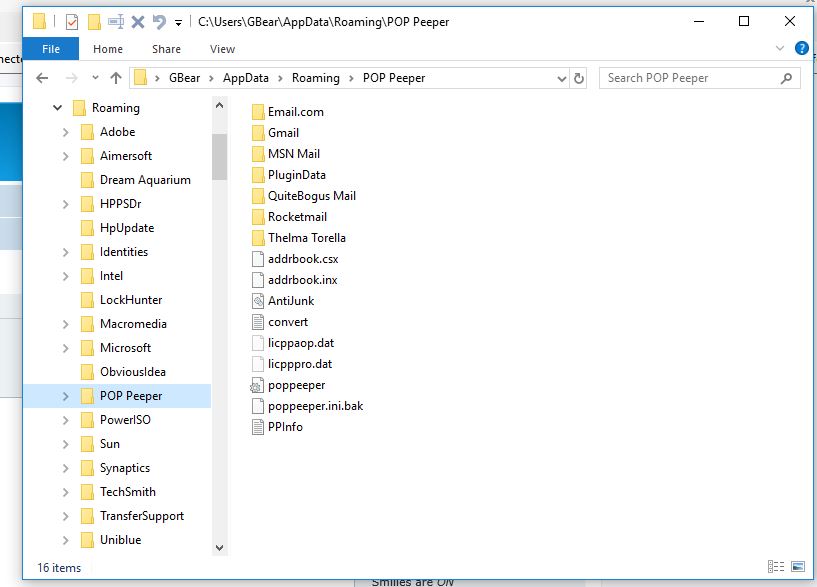Select the MSN Mail folder

click(286, 154)
